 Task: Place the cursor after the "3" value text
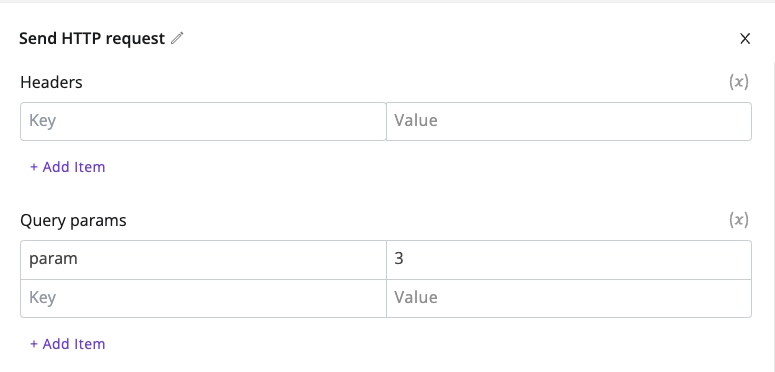(x=405, y=259)
